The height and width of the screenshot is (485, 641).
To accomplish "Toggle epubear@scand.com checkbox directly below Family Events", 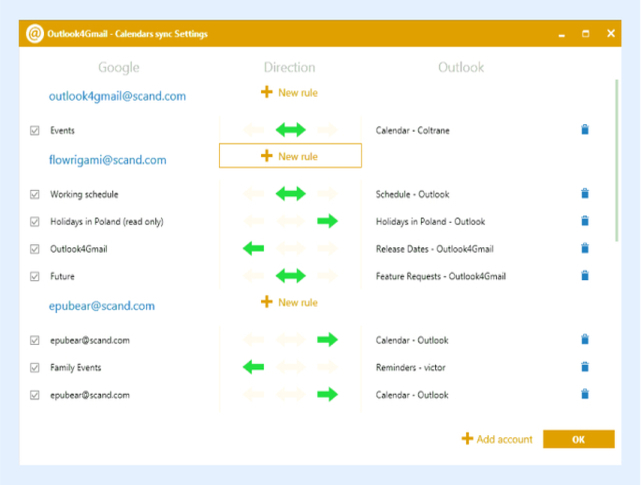I will click(35, 395).
